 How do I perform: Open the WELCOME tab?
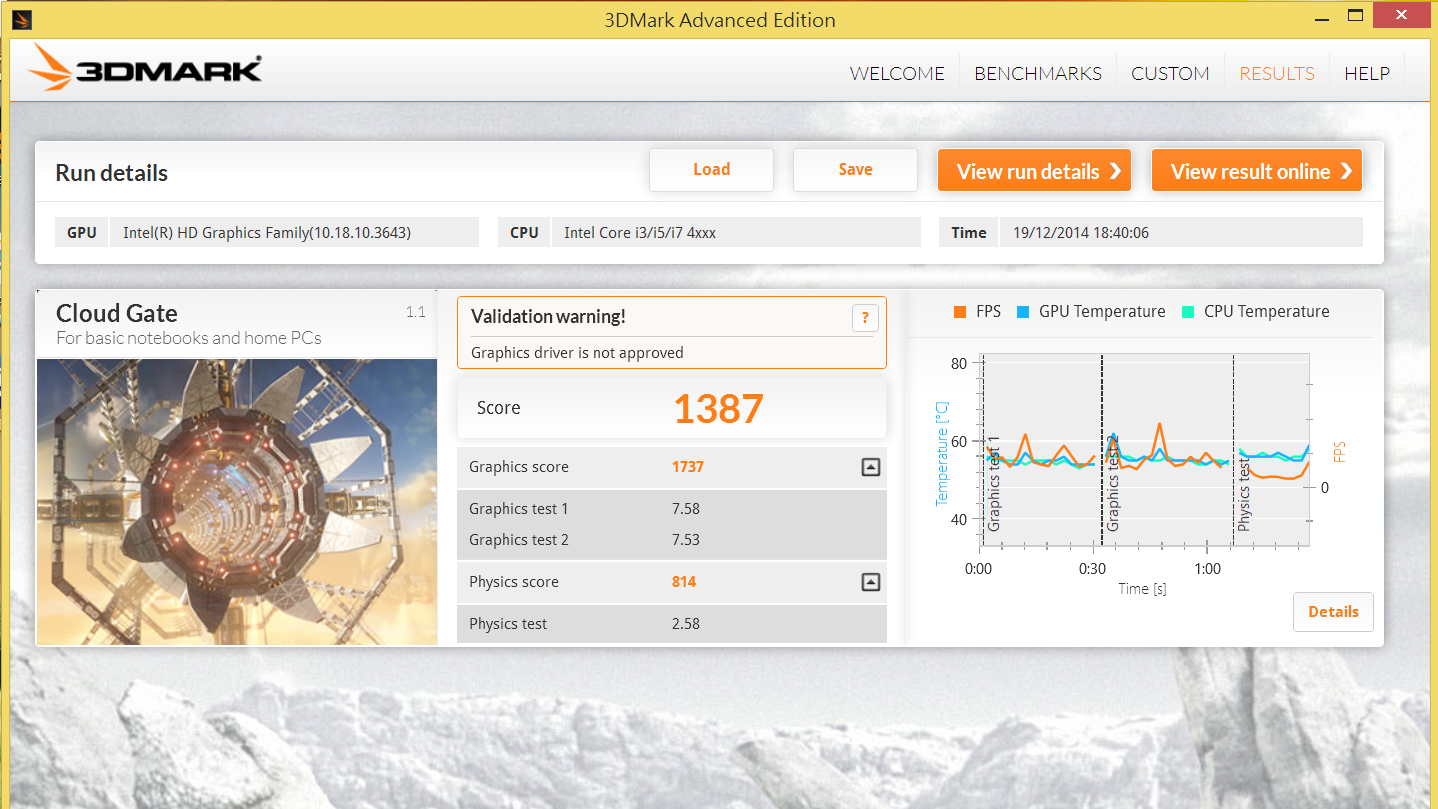897,73
